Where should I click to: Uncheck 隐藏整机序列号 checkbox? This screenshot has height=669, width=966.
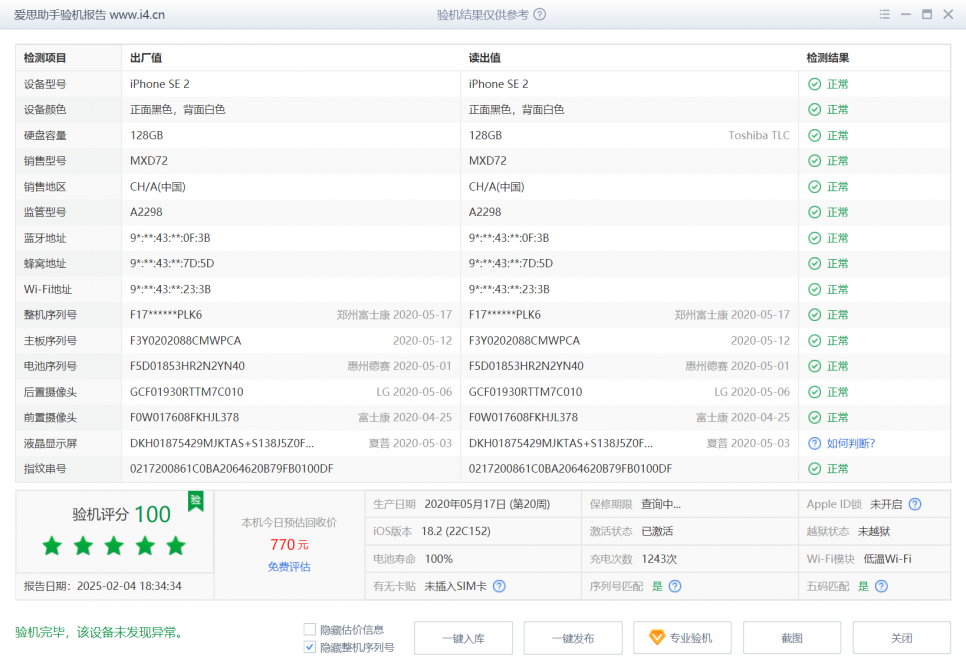(x=310, y=647)
